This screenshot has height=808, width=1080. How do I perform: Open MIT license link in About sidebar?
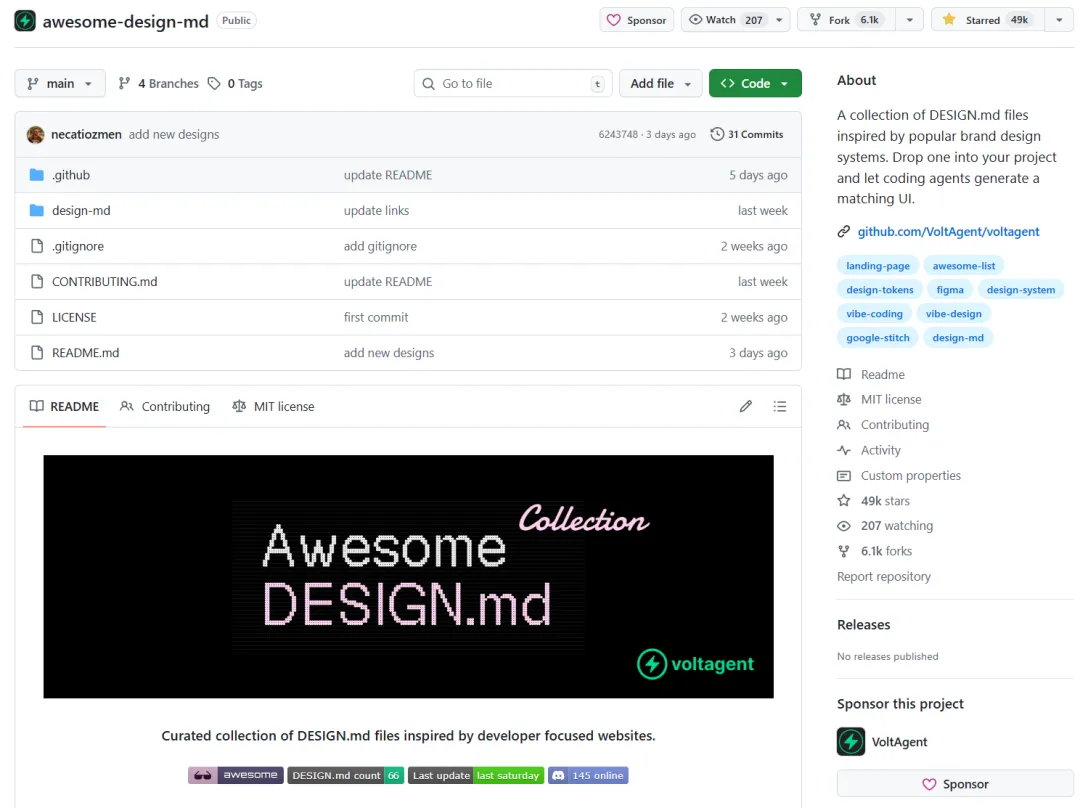[879, 400]
